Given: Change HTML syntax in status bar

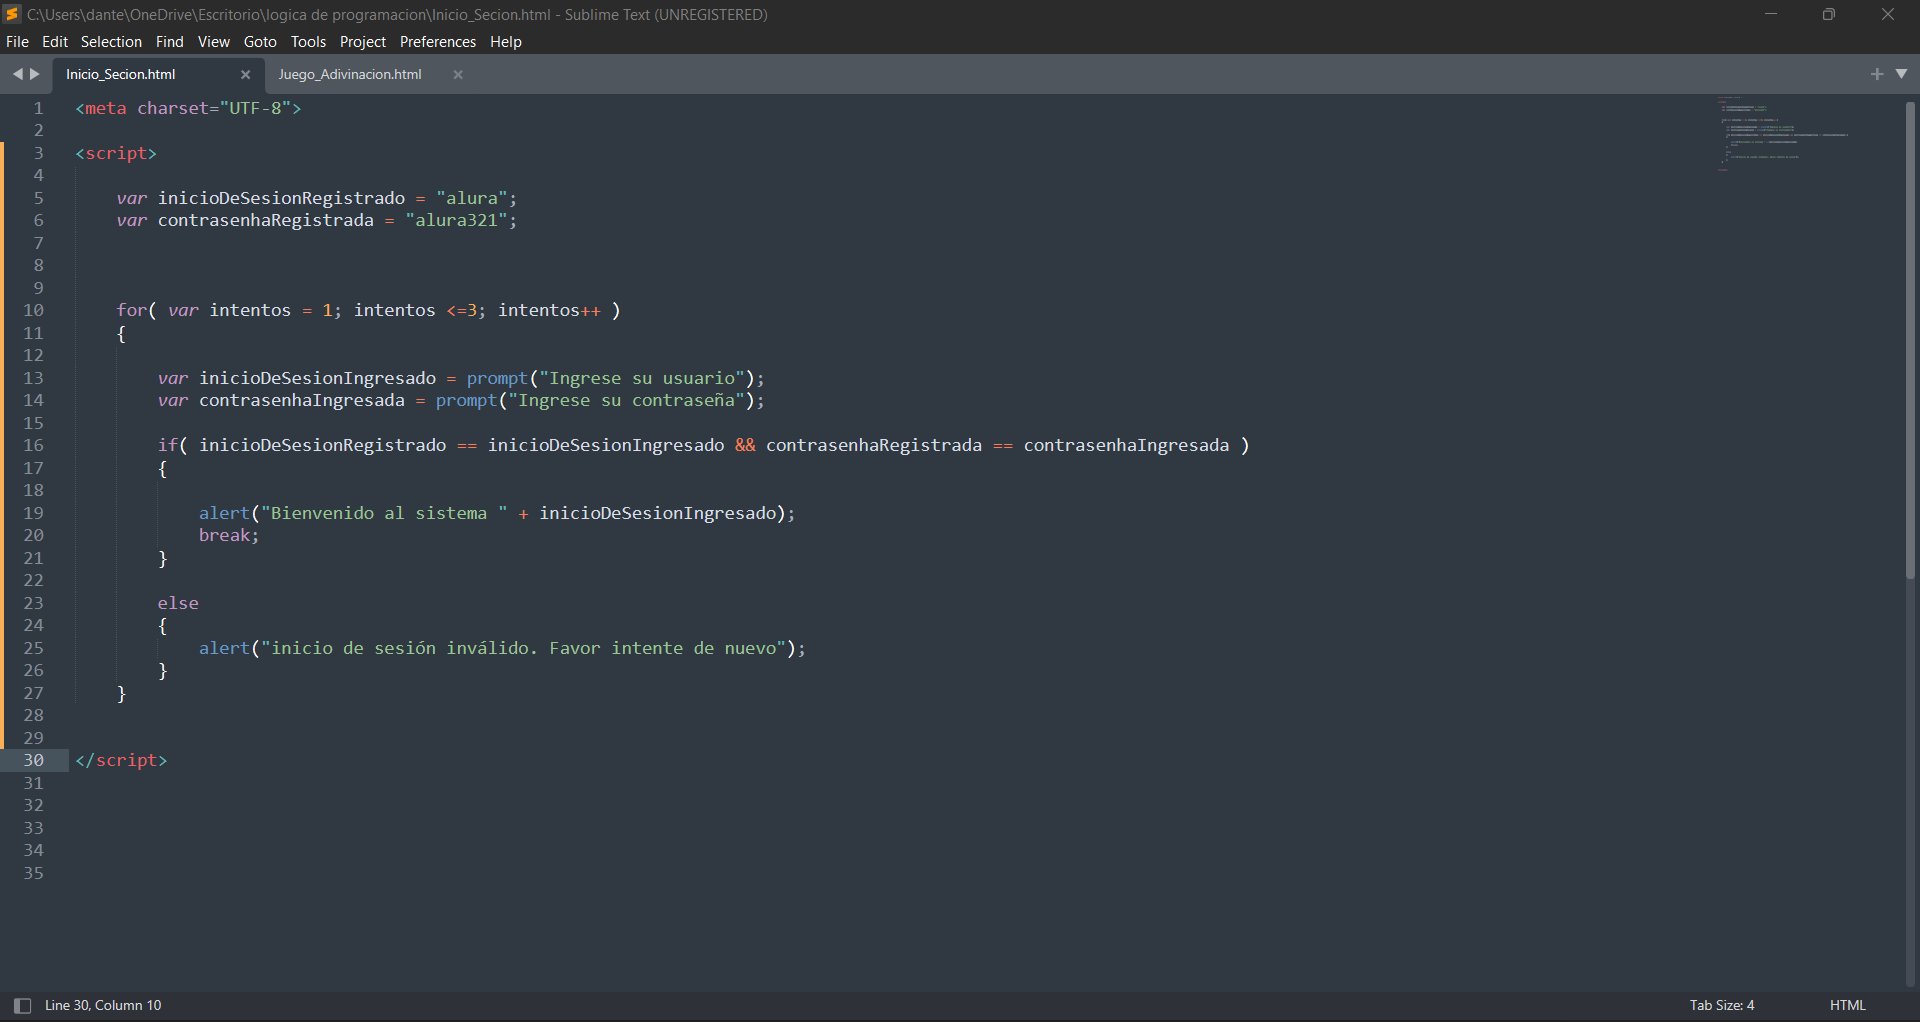Looking at the screenshot, I should pyautogui.click(x=1848, y=1006).
